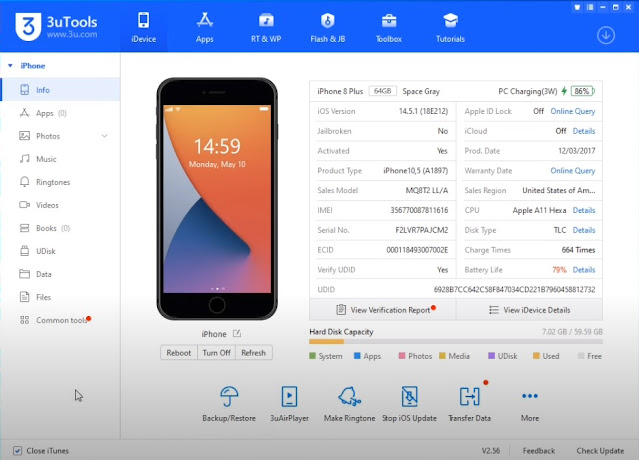Click View iDevice Details

(x=529, y=310)
